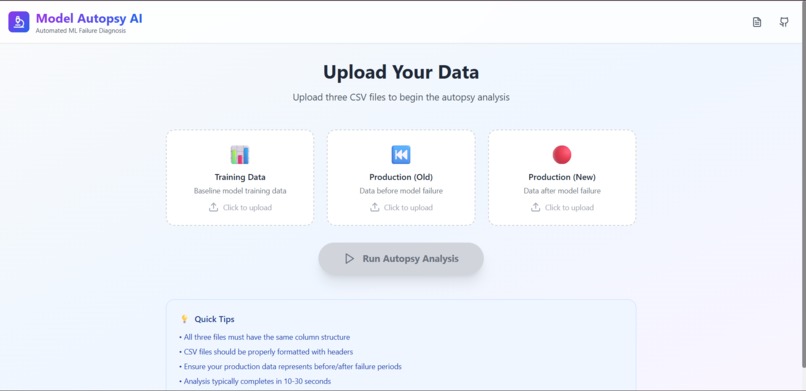Click 'Click to upload' under Baseline model training data

247,208
